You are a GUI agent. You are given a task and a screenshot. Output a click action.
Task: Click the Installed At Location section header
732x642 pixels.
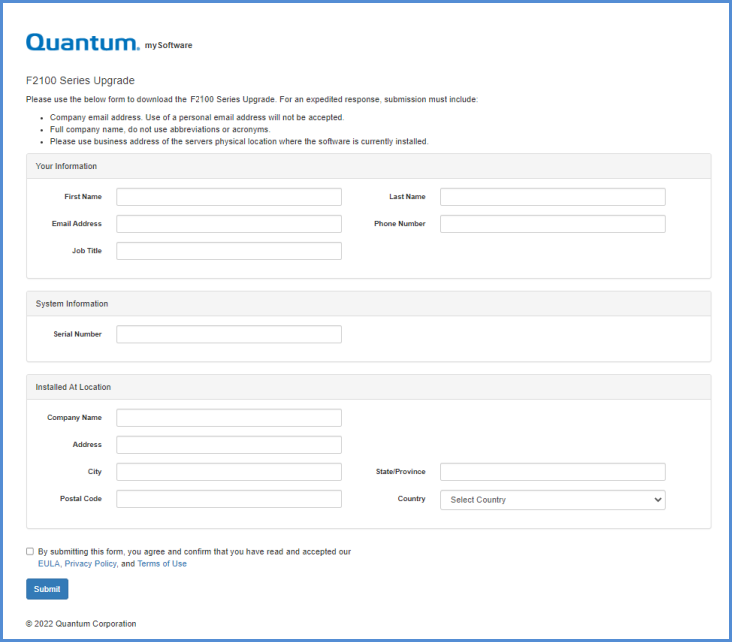pos(73,387)
